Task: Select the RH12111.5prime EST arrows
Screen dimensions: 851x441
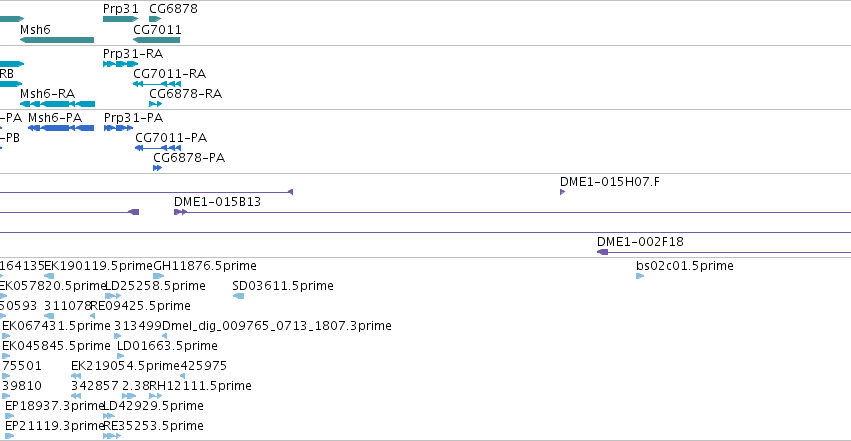Action: tap(155, 395)
